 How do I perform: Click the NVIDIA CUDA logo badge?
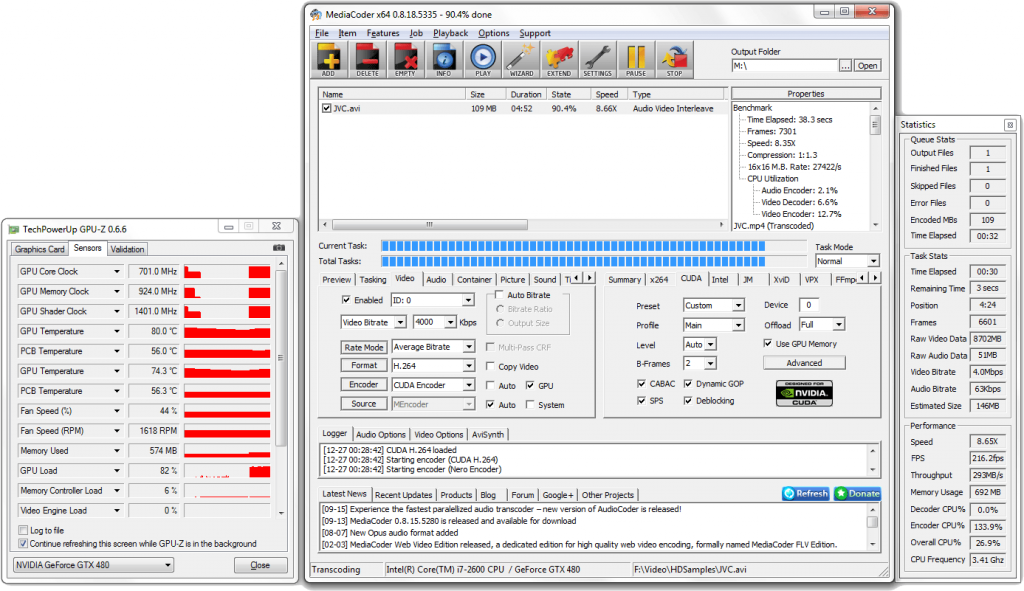coord(804,393)
